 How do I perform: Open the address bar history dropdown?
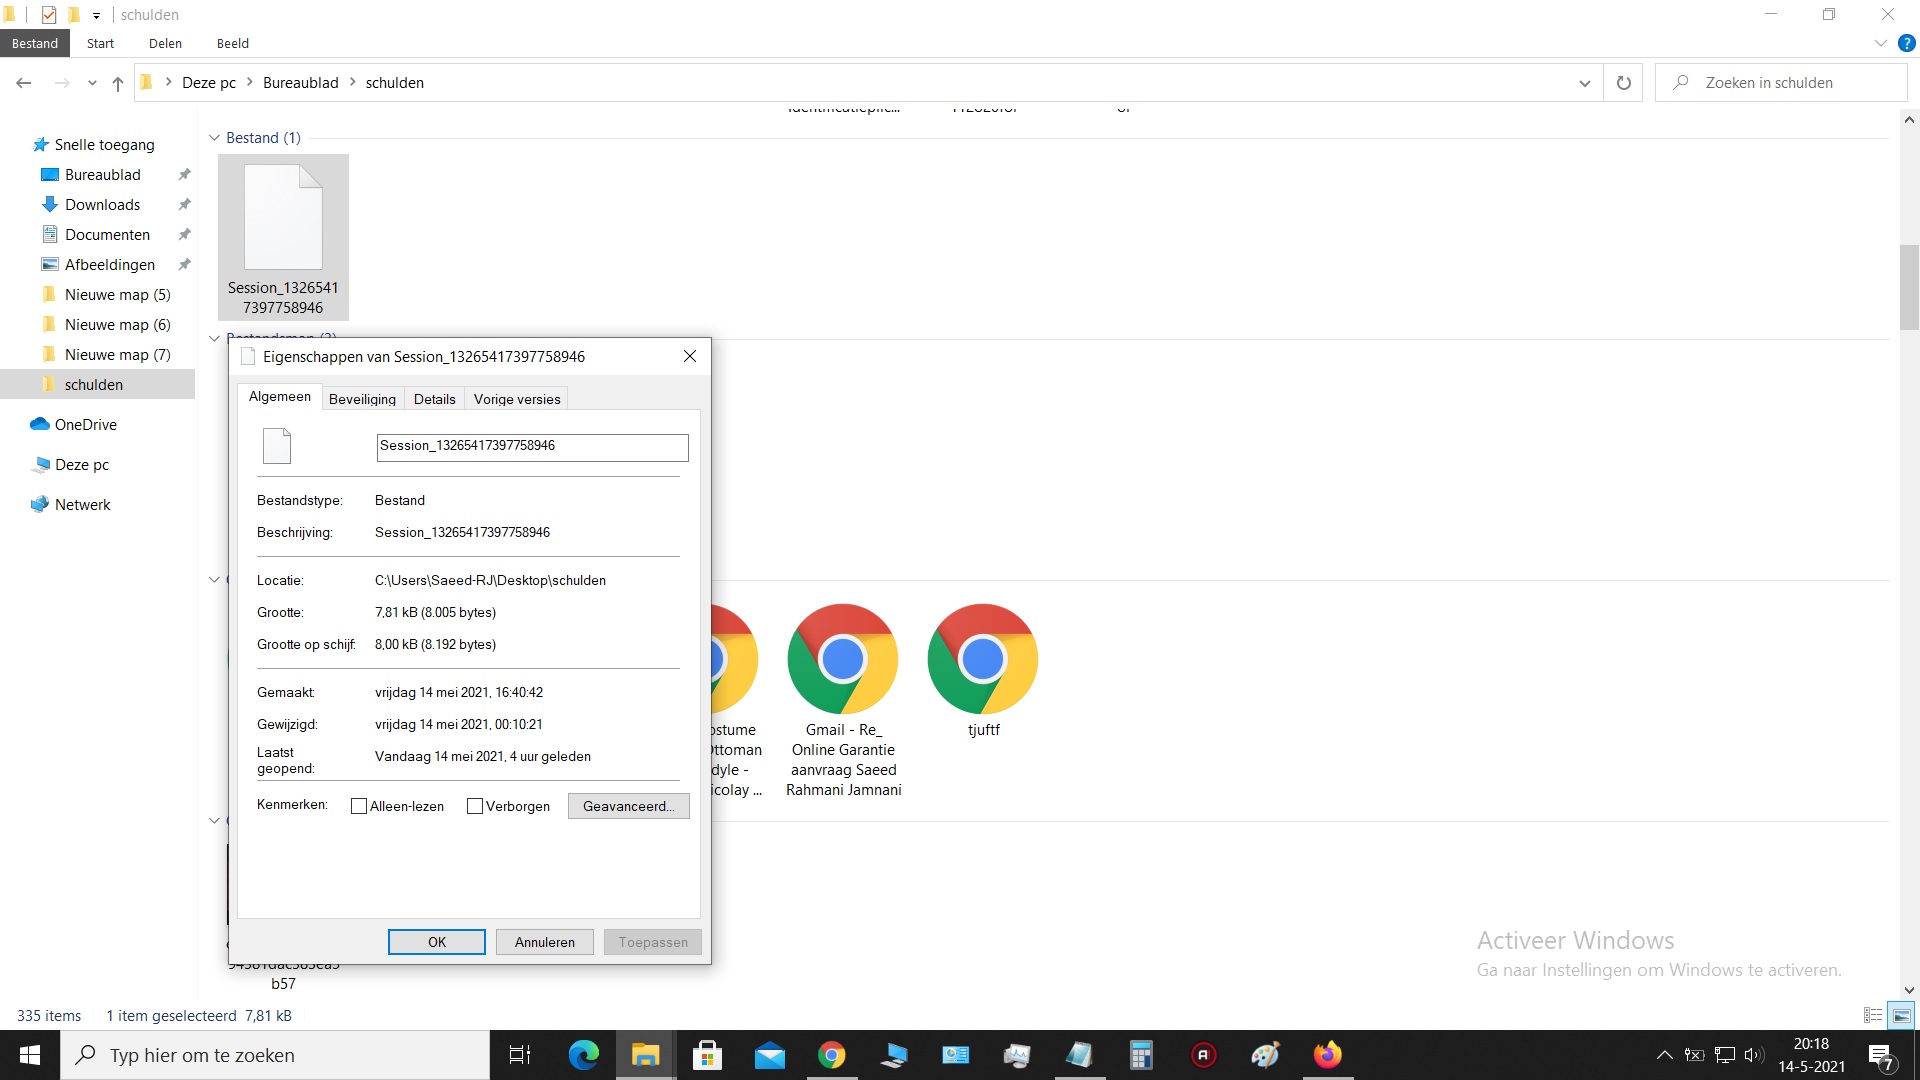pyautogui.click(x=1584, y=83)
